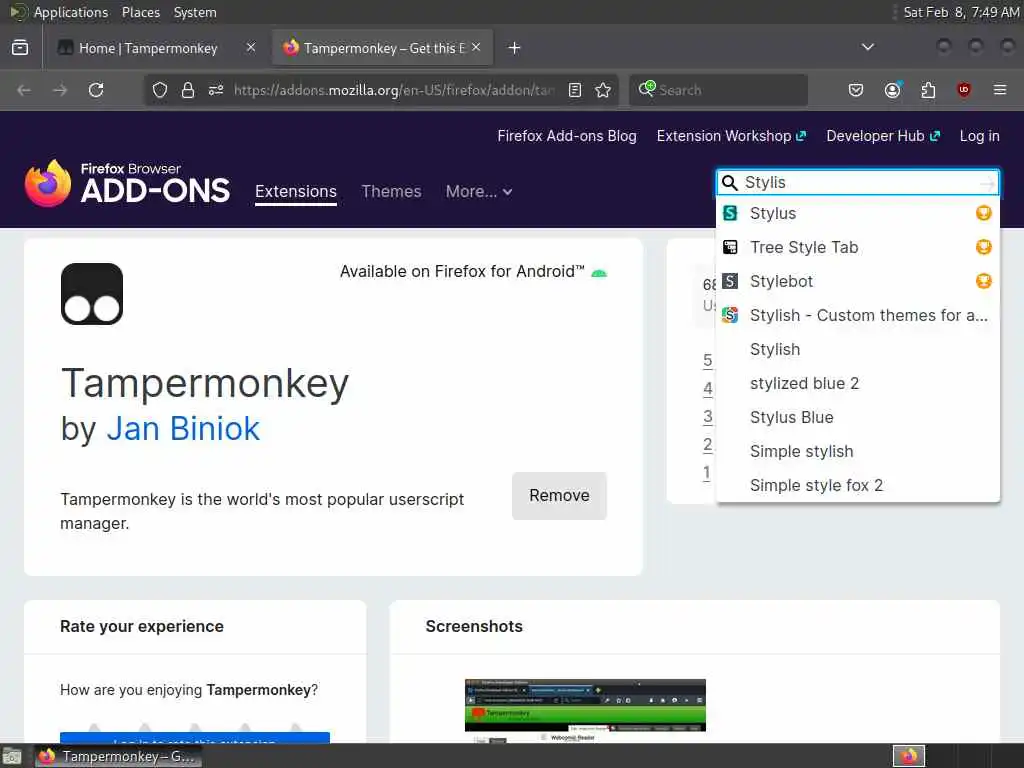This screenshot has height=768, width=1024.
Task: Click the Firefox Add-ons logo
Action: coord(127,184)
